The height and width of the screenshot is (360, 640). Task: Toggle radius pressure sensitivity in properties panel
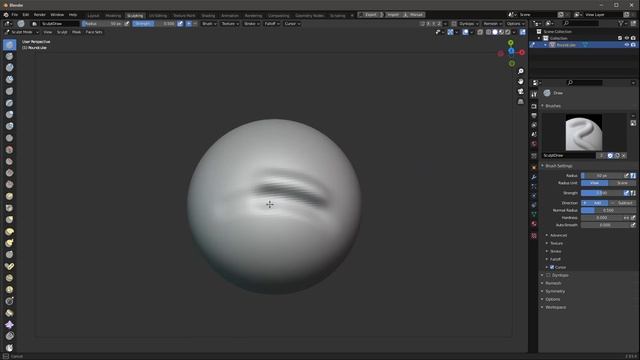pyautogui.click(x=627, y=176)
